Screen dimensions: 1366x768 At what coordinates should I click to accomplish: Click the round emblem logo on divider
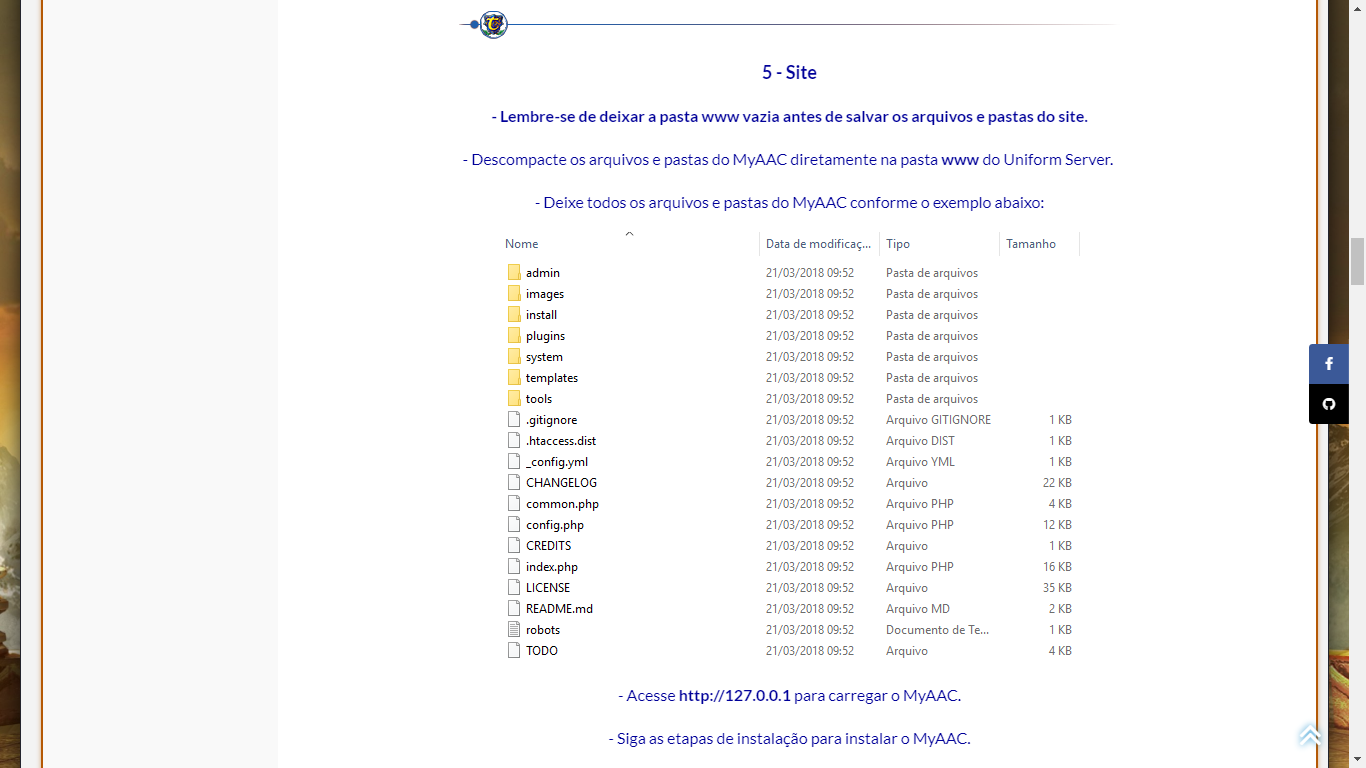tap(493, 24)
